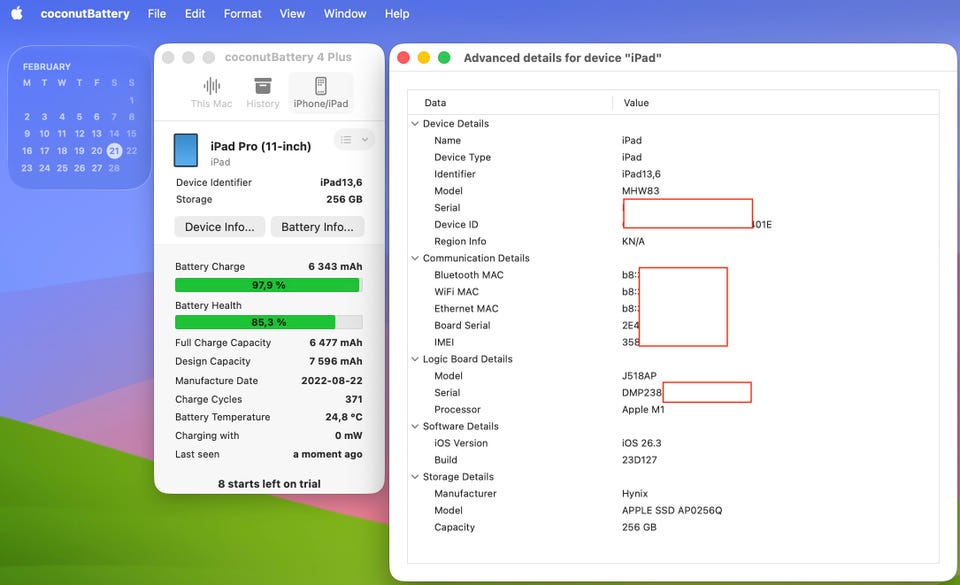
Task: Collapse the Device Details section
Action: [415, 124]
